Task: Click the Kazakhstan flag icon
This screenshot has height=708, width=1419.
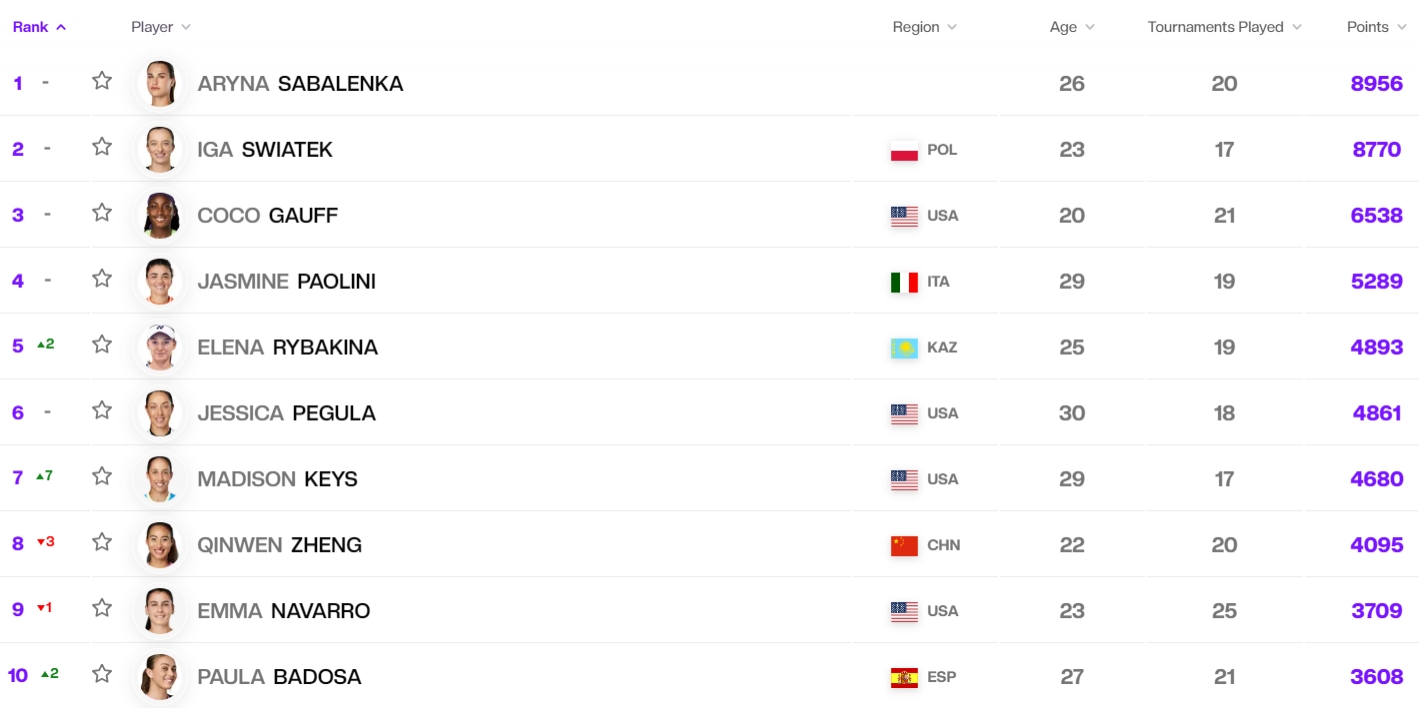Action: click(904, 348)
